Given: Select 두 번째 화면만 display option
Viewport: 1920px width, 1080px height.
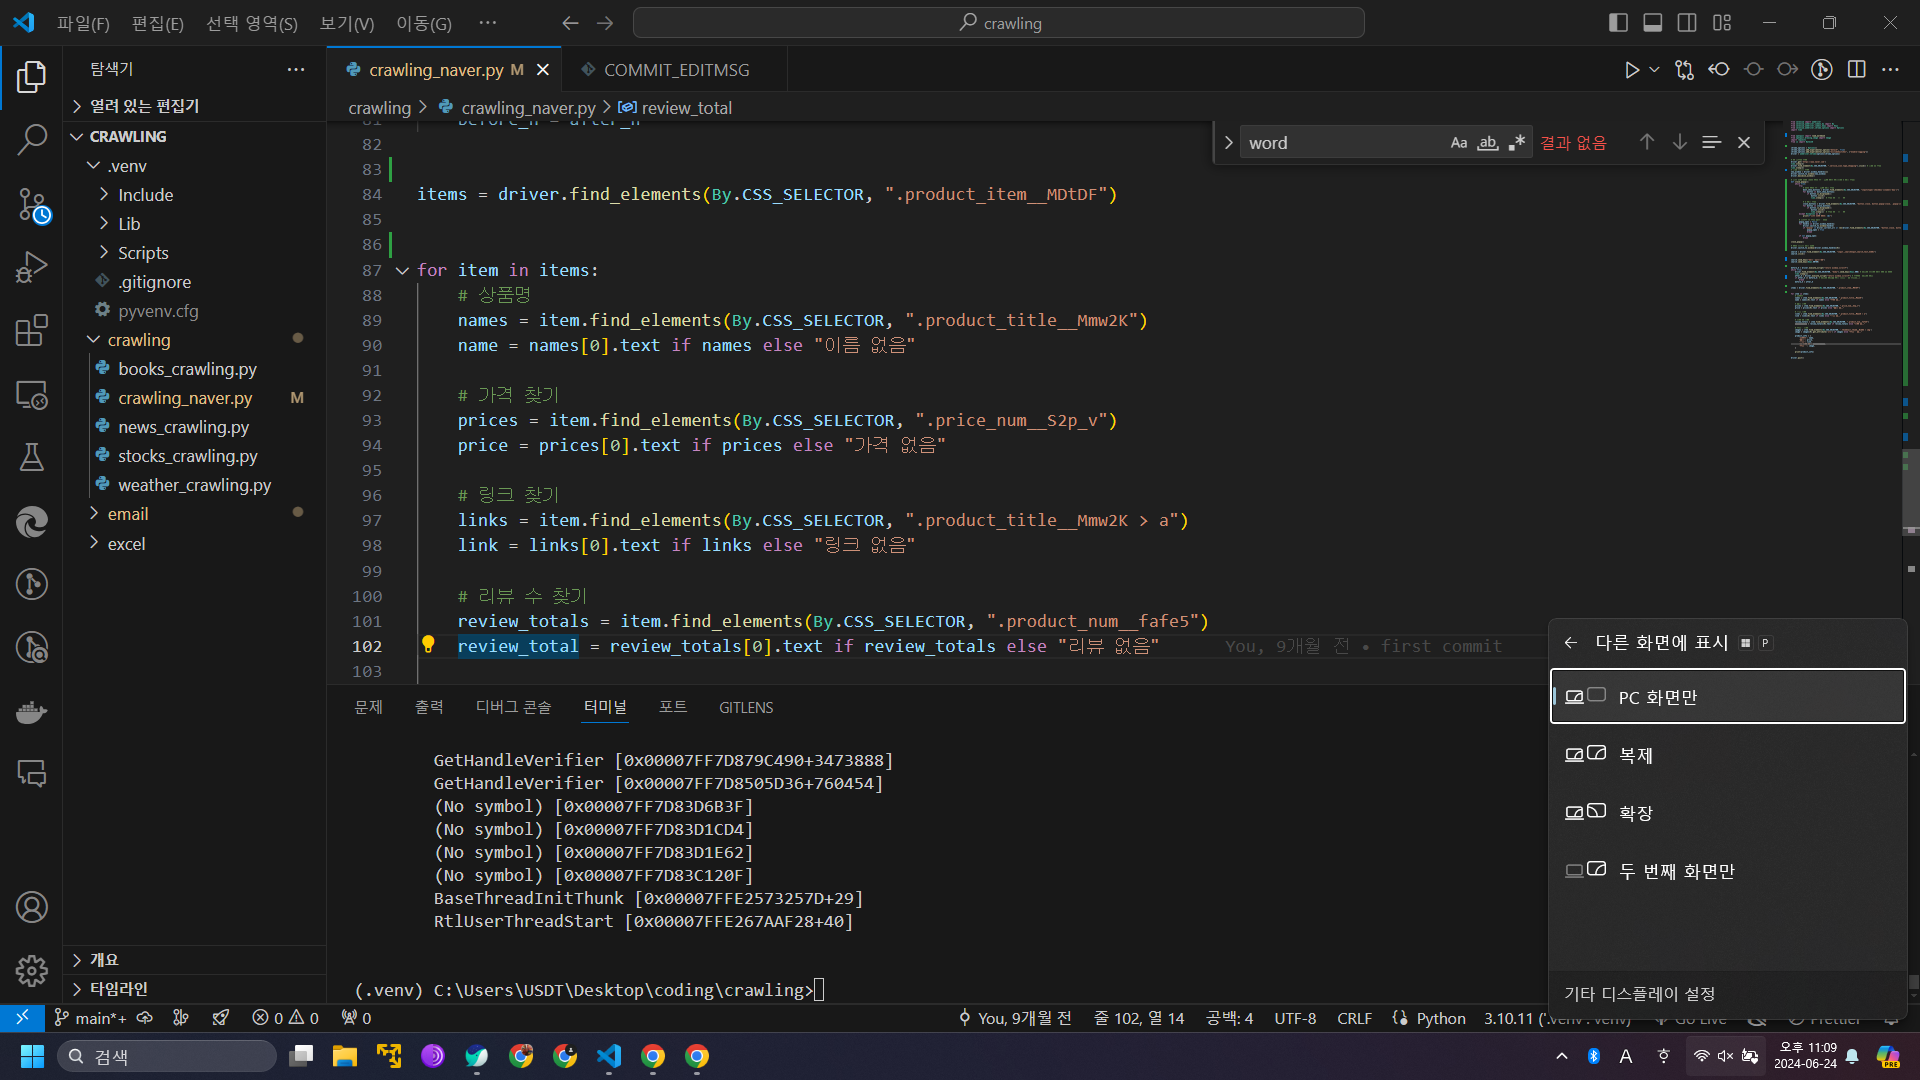Looking at the screenshot, I should [1727, 871].
